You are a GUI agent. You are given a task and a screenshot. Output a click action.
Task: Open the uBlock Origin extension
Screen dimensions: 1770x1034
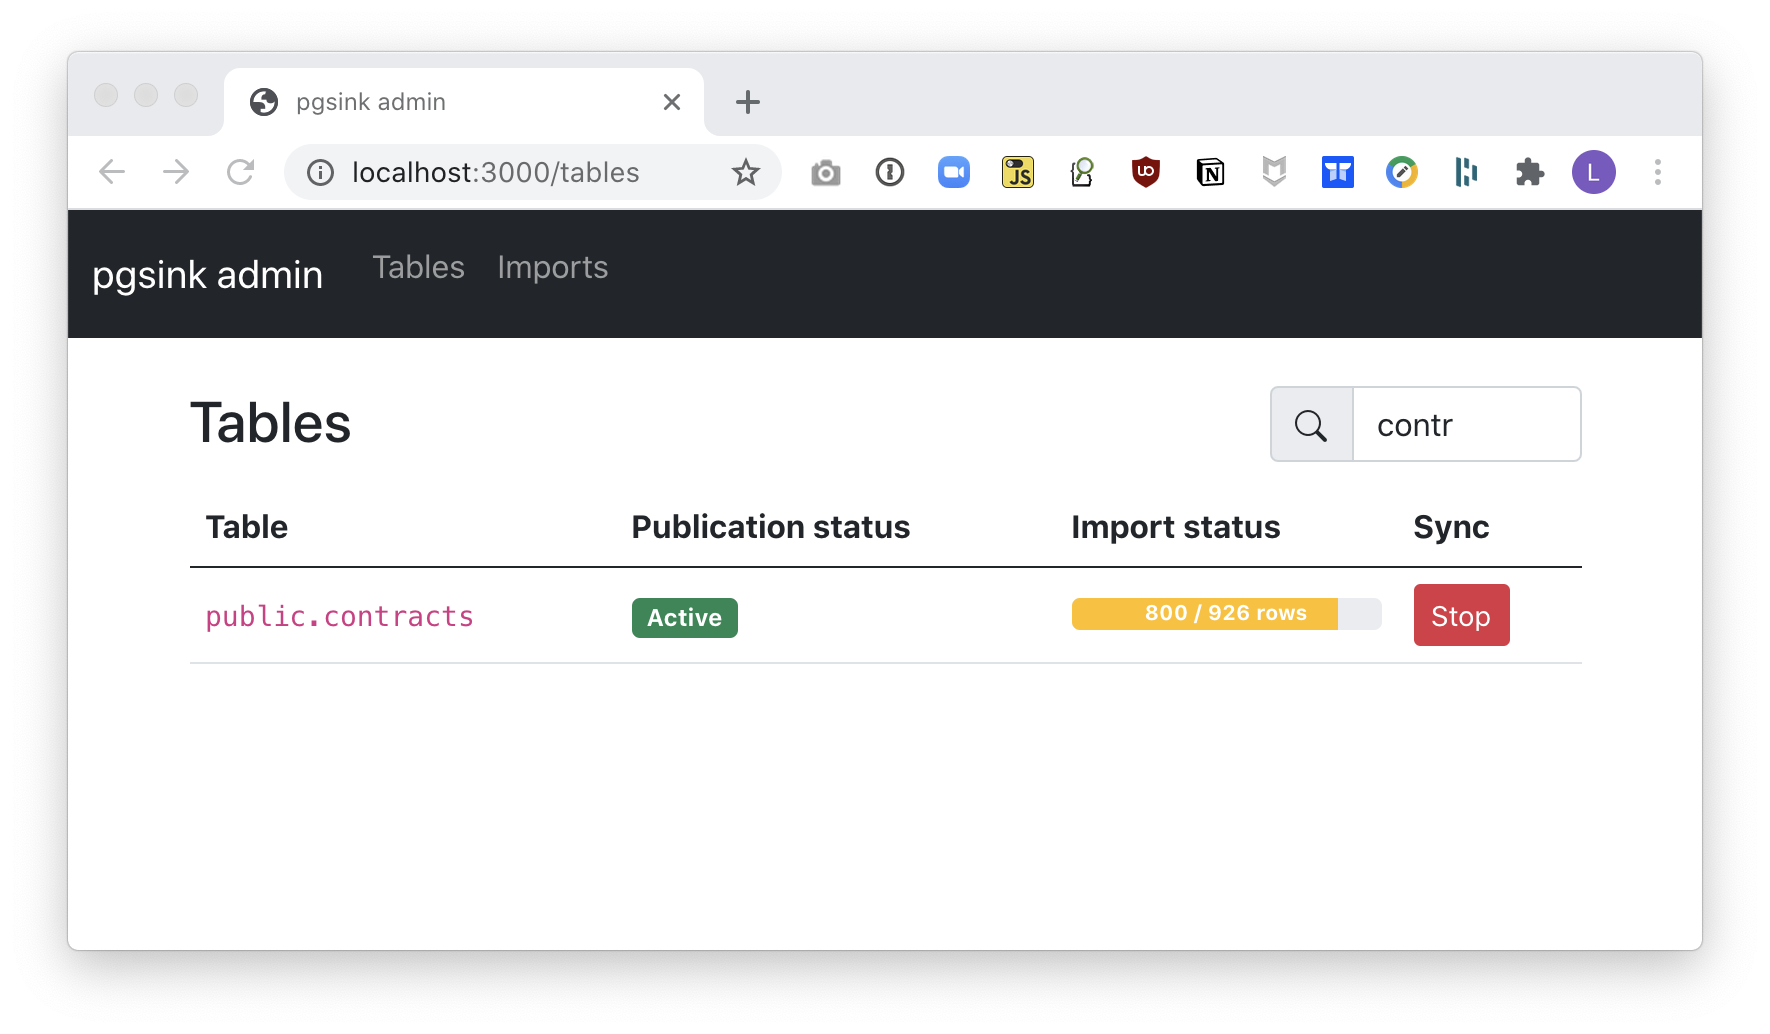[x=1145, y=172]
